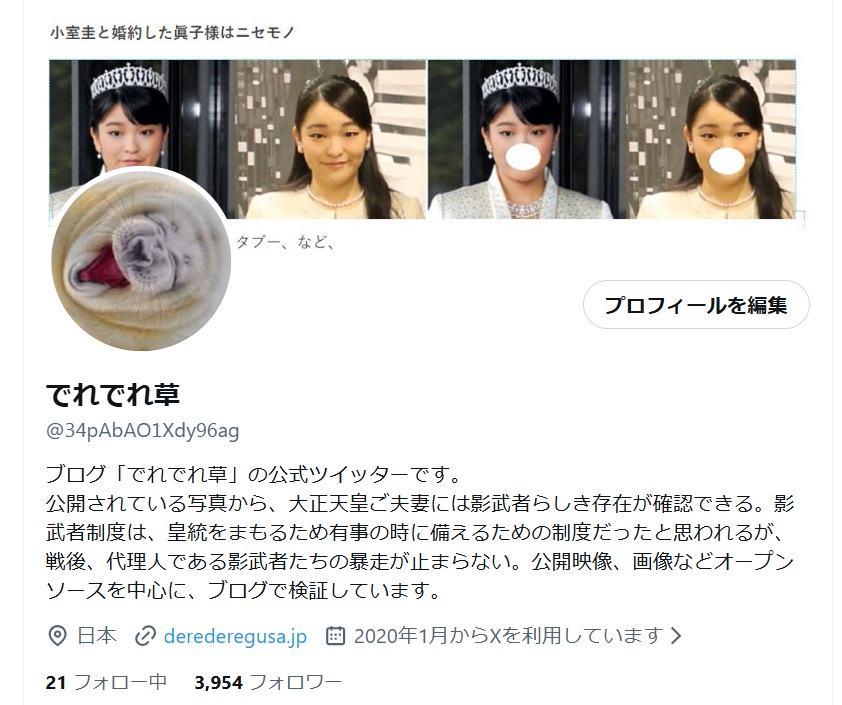Click the link chain icon beside deredegusa.jp
The image size is (842, 705).
(144, 636)
